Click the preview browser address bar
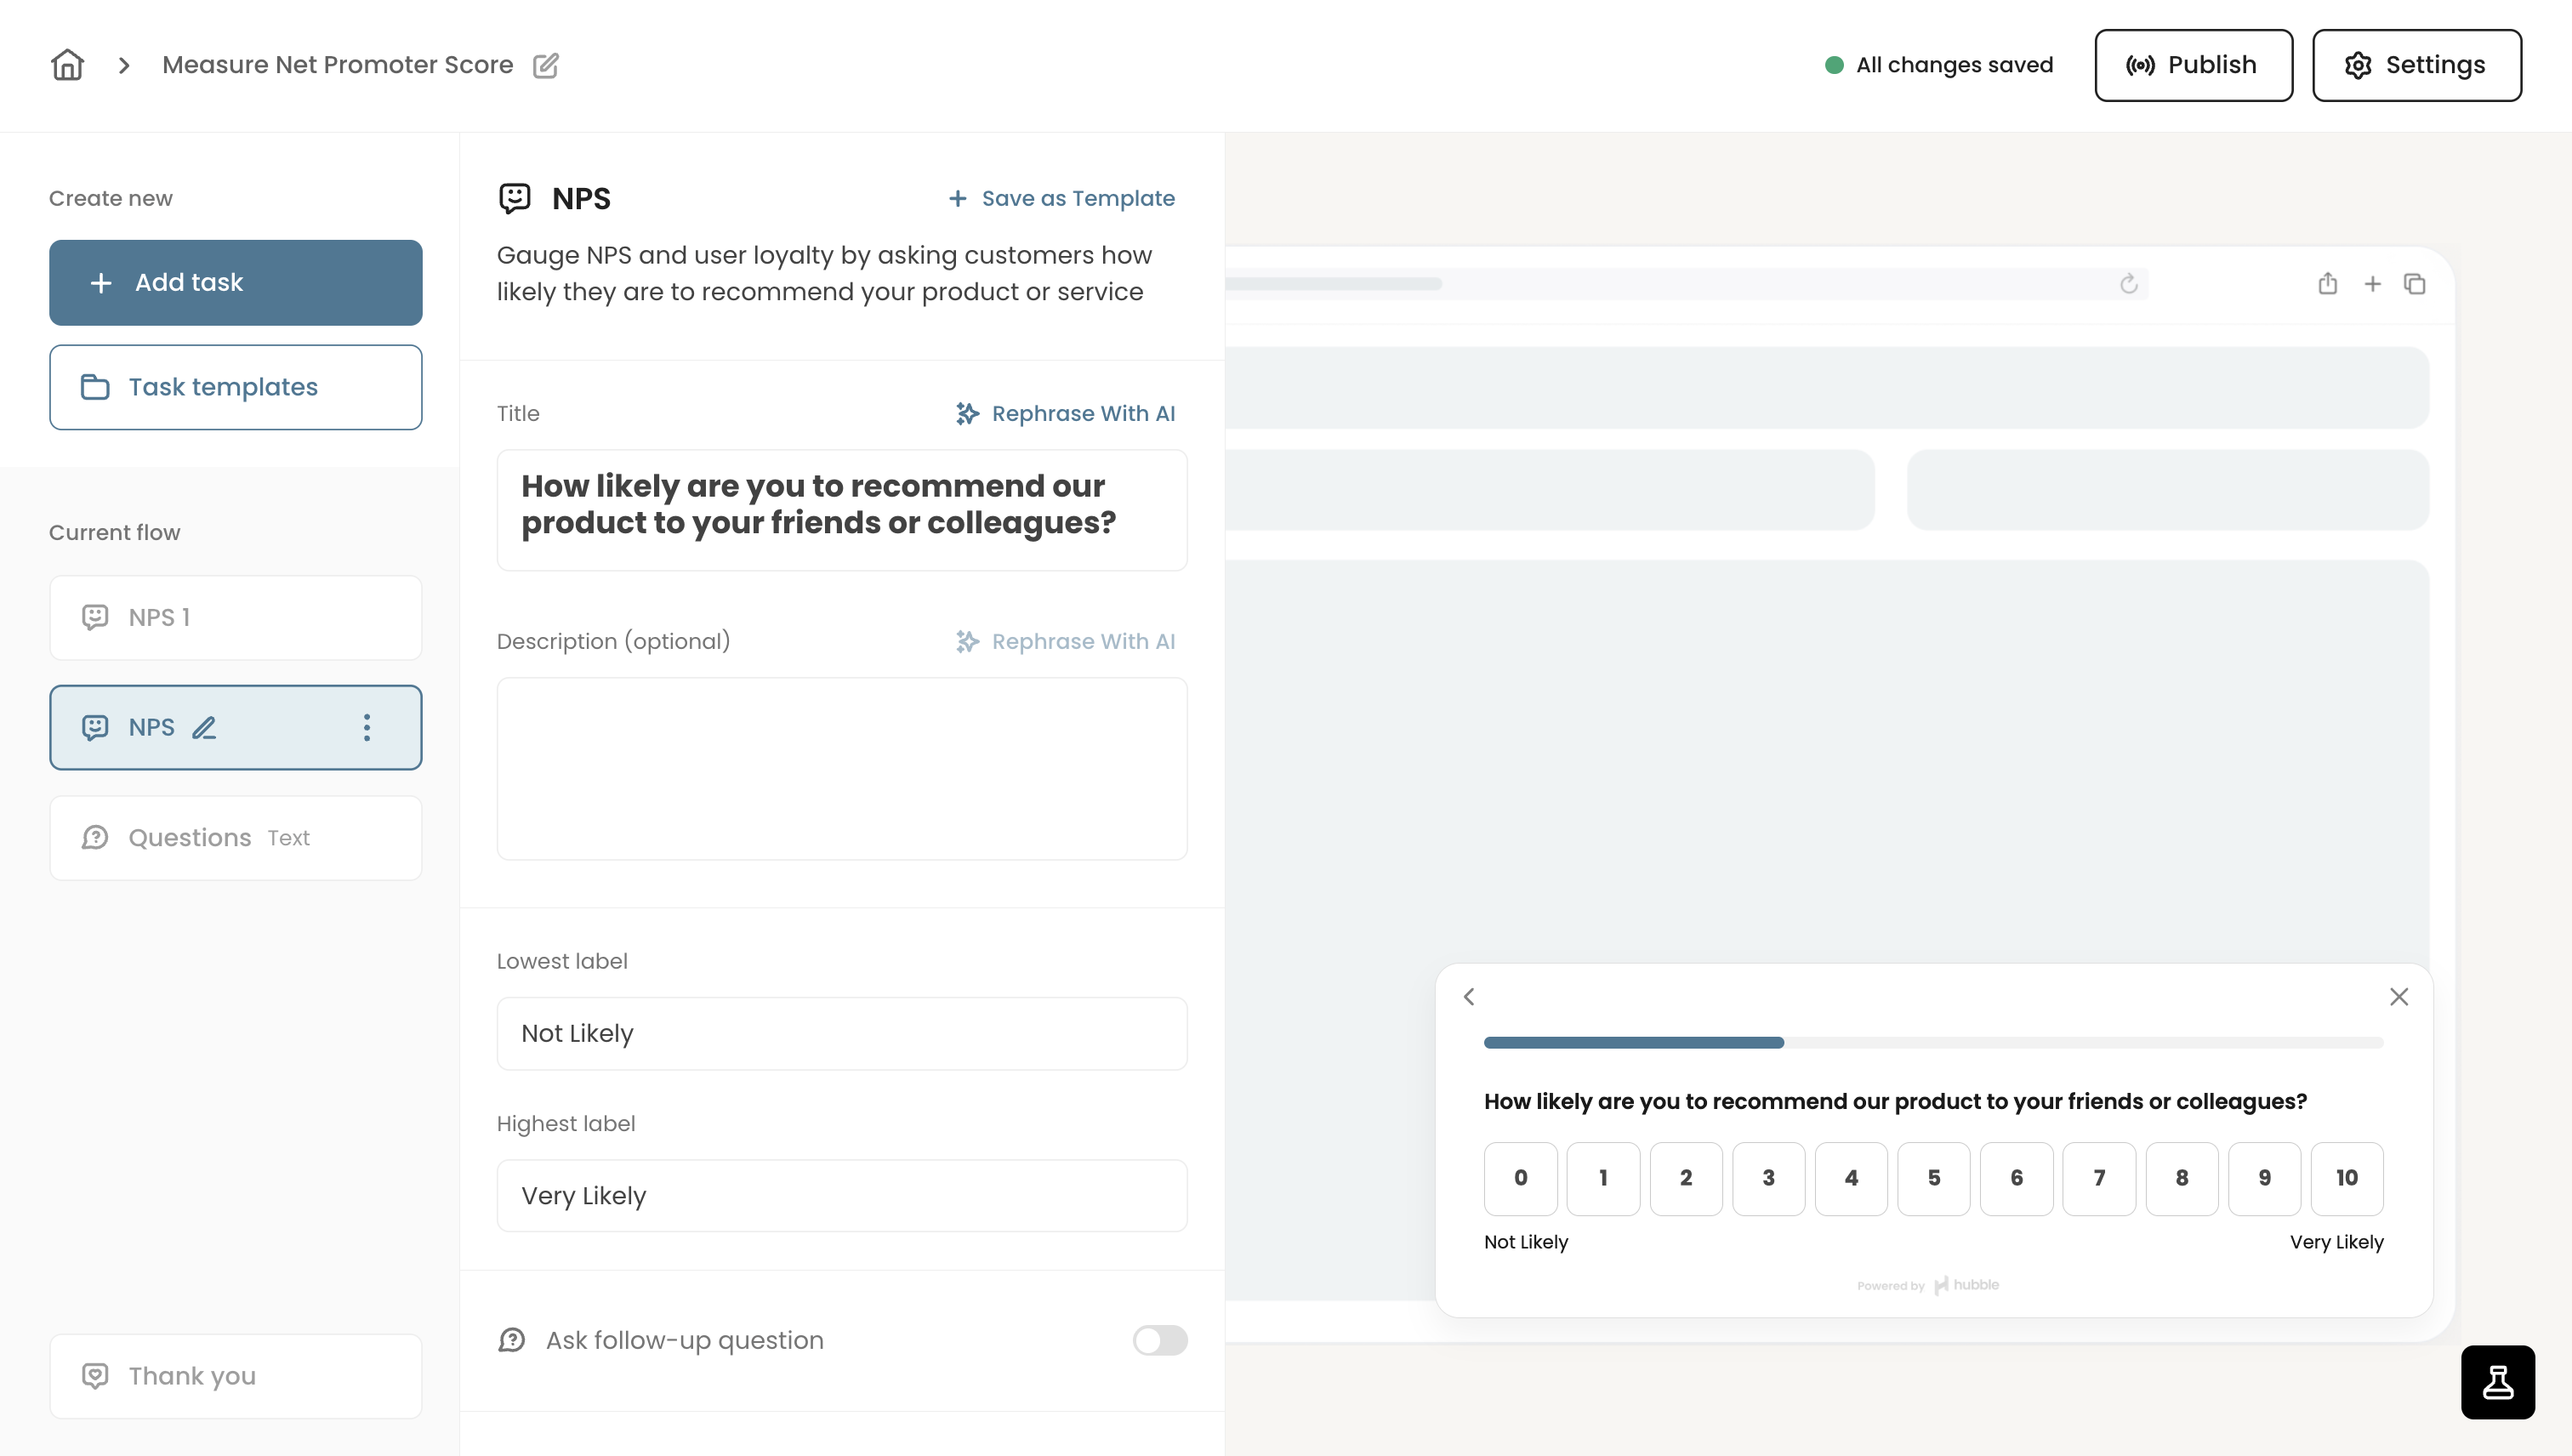This screenshot has width=2572, height=1456. (x=1686, y=284)
